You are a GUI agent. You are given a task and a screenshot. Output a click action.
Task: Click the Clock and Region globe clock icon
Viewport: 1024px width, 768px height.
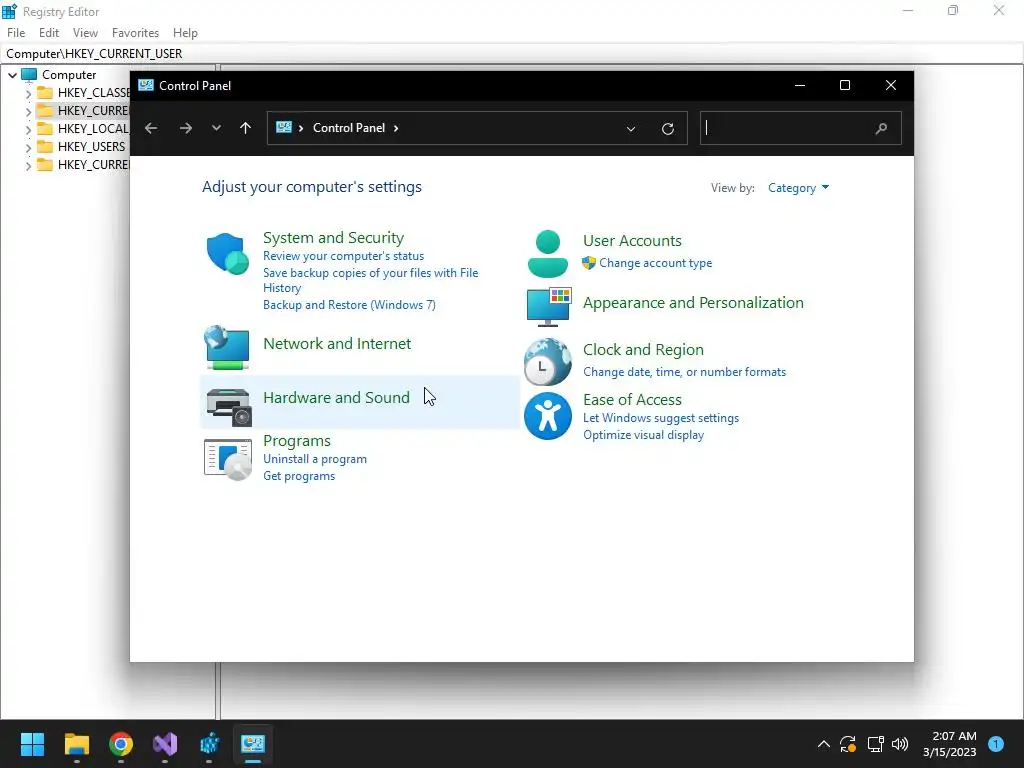pyautogui.click(x=547, y=361)
